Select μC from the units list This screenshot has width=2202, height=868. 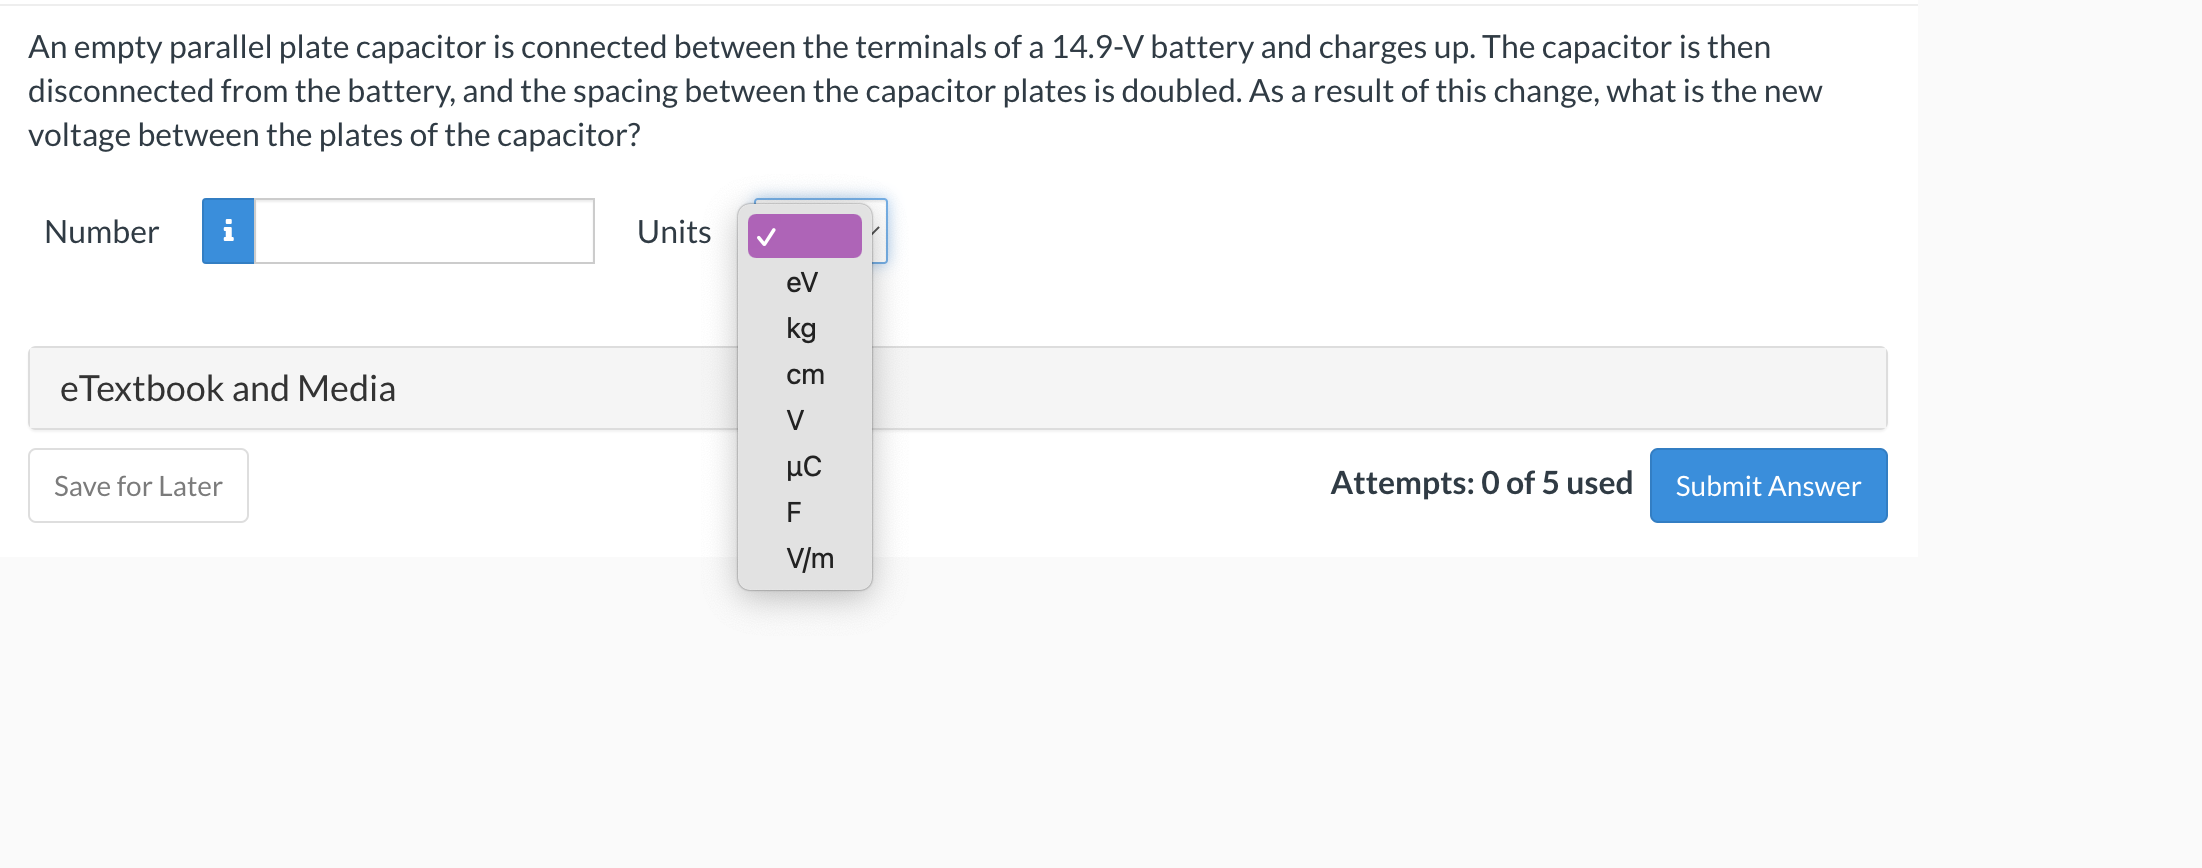point(803,466)
